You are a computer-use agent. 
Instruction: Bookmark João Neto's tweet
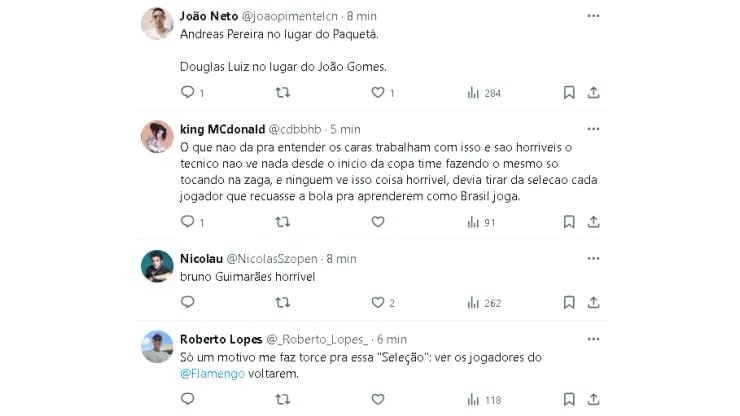[x=569, y=93]
